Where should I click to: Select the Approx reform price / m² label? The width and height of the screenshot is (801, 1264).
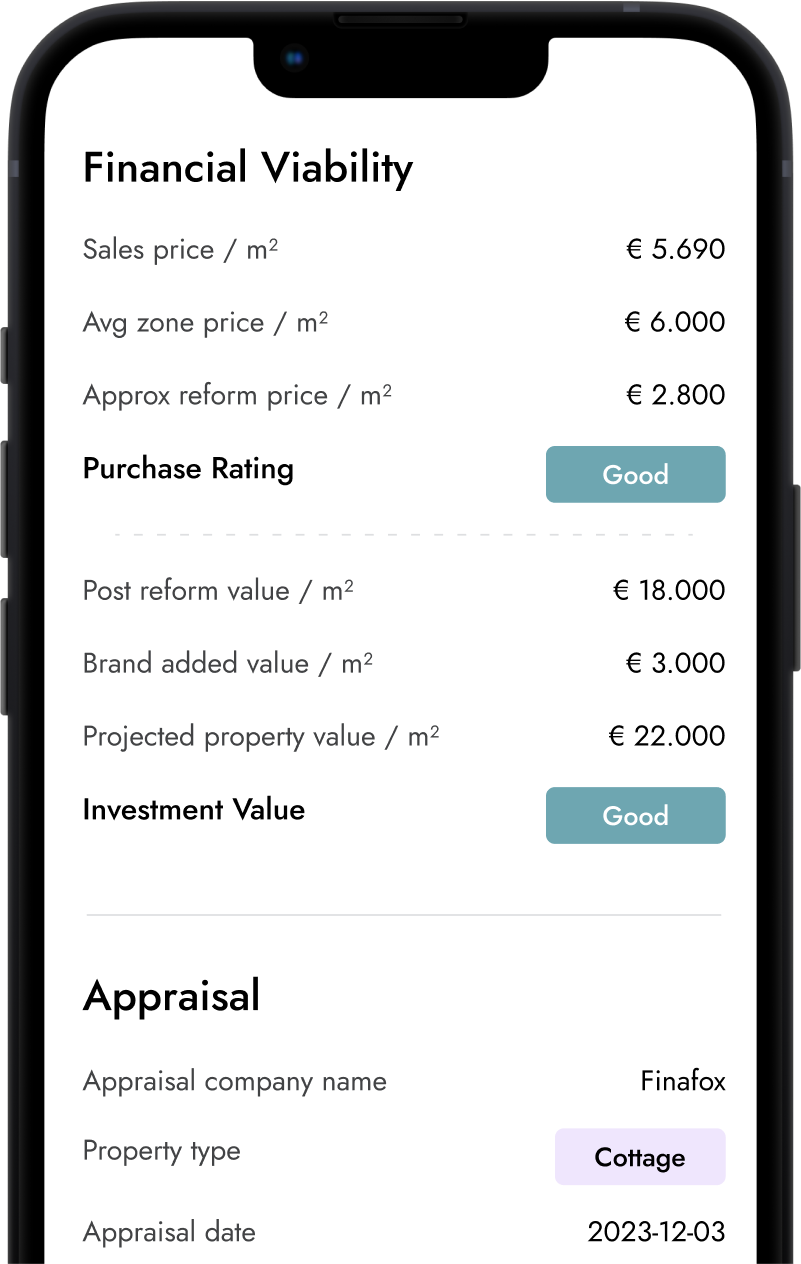(x=237, y=395)
